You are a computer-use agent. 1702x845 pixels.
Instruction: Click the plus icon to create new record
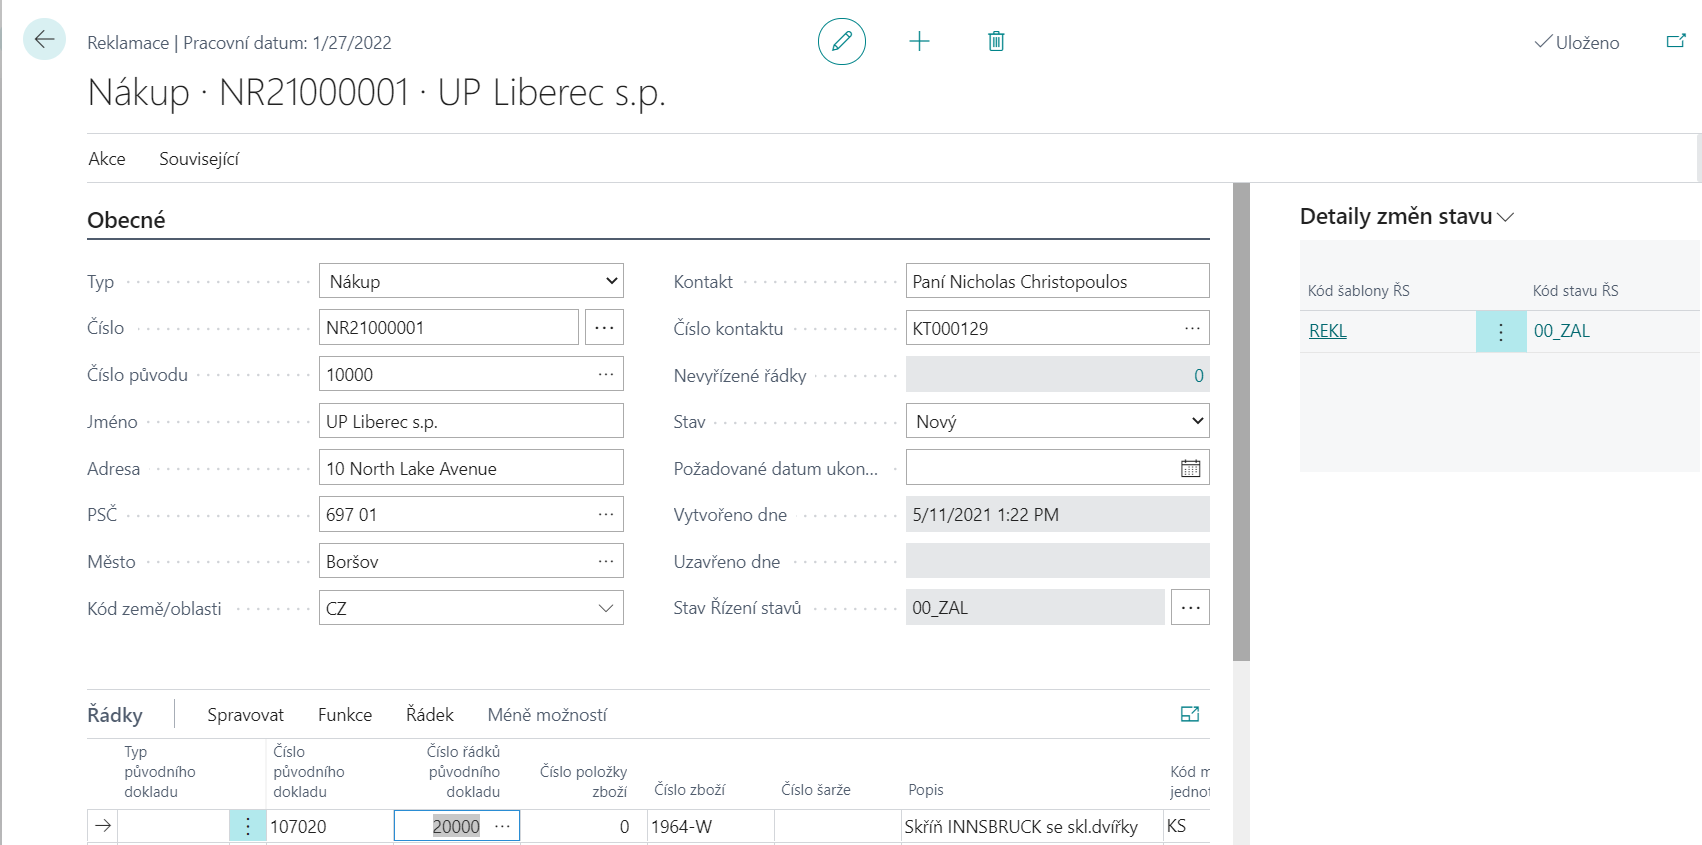coord(919,41)
